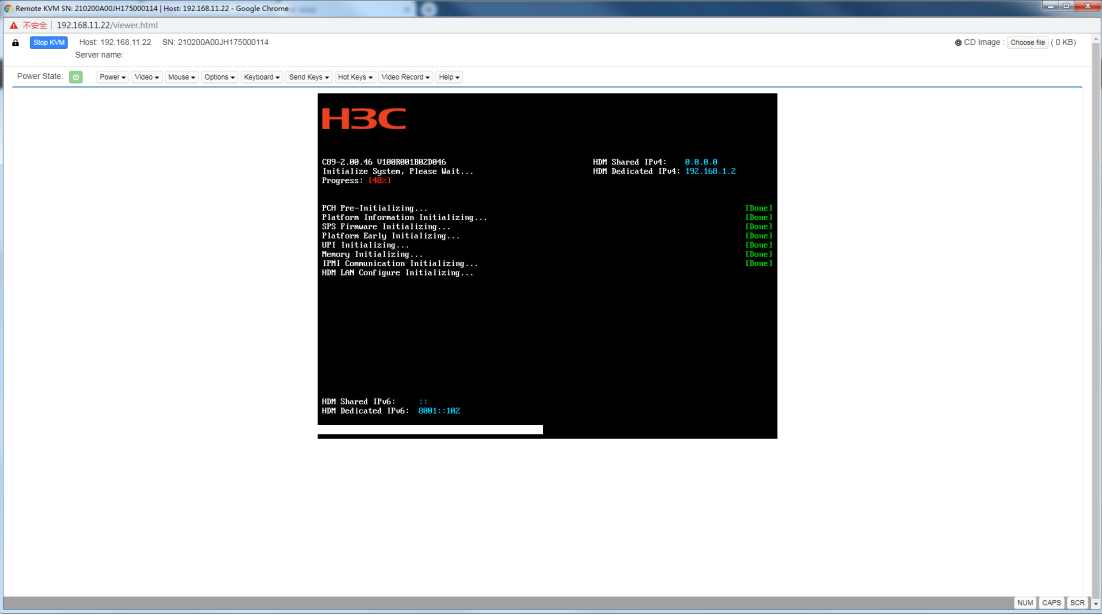Click the boot progress bar in KVM screen
This screenshot has height=615, width=1102.
pyautogui.click(x=430, y=429)
